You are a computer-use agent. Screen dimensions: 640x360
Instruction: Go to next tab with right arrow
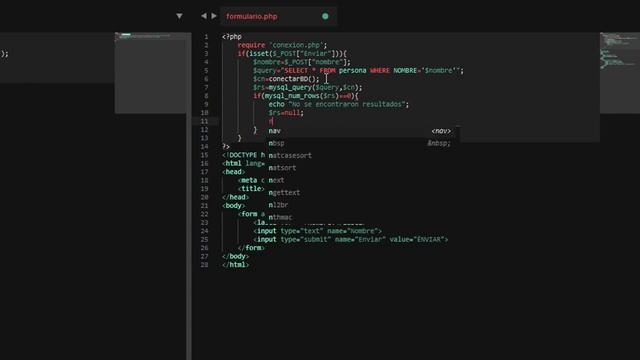tap(214, 16)
